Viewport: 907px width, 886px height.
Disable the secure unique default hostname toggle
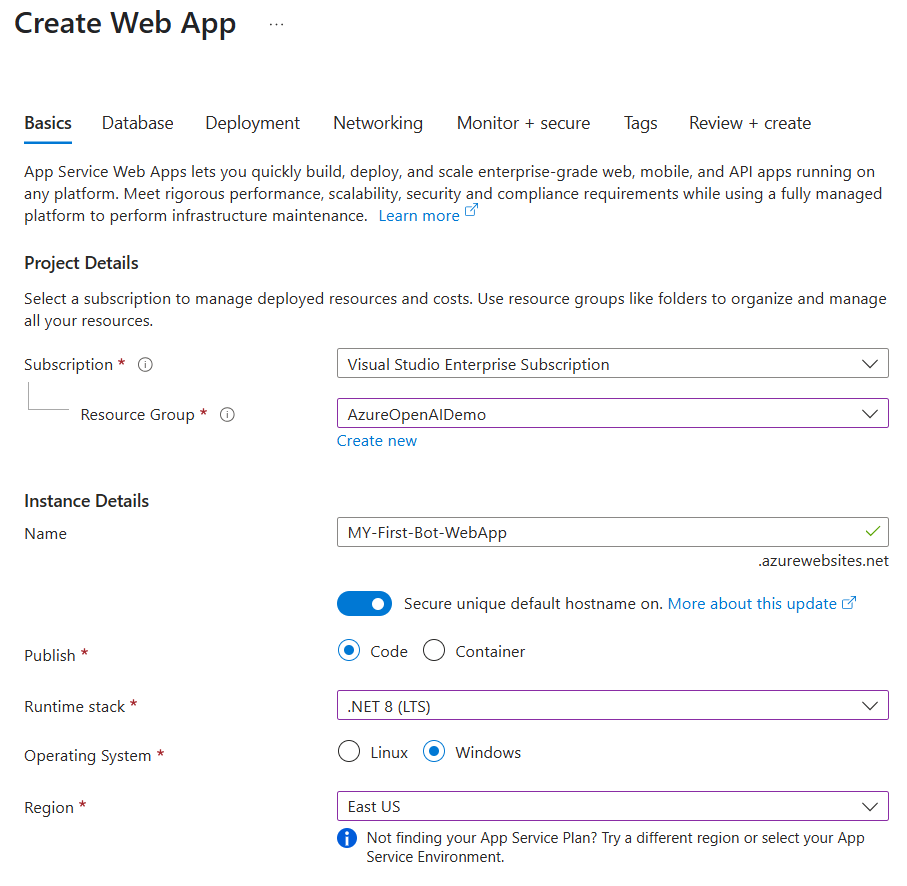click(x=364, y=603)
